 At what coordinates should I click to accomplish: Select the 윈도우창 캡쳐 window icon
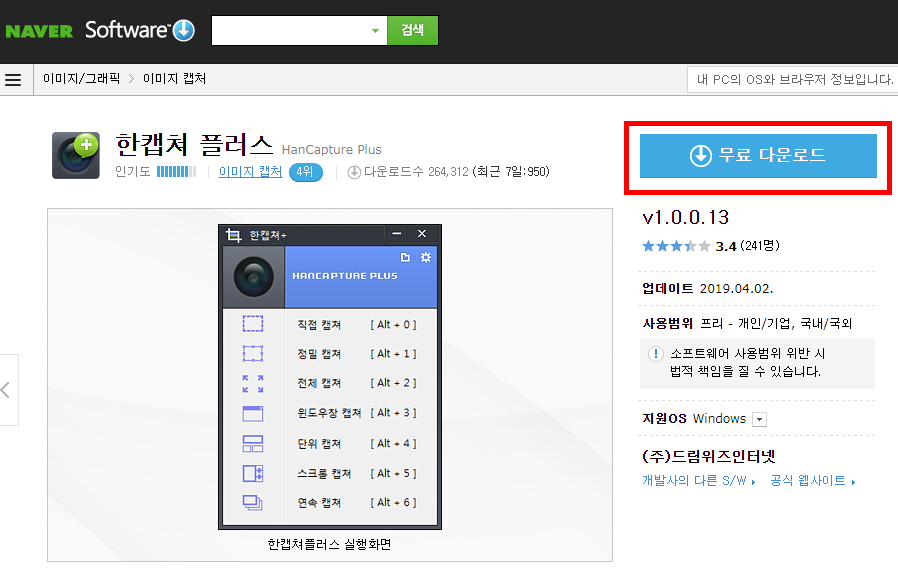[x=253, y=413]
